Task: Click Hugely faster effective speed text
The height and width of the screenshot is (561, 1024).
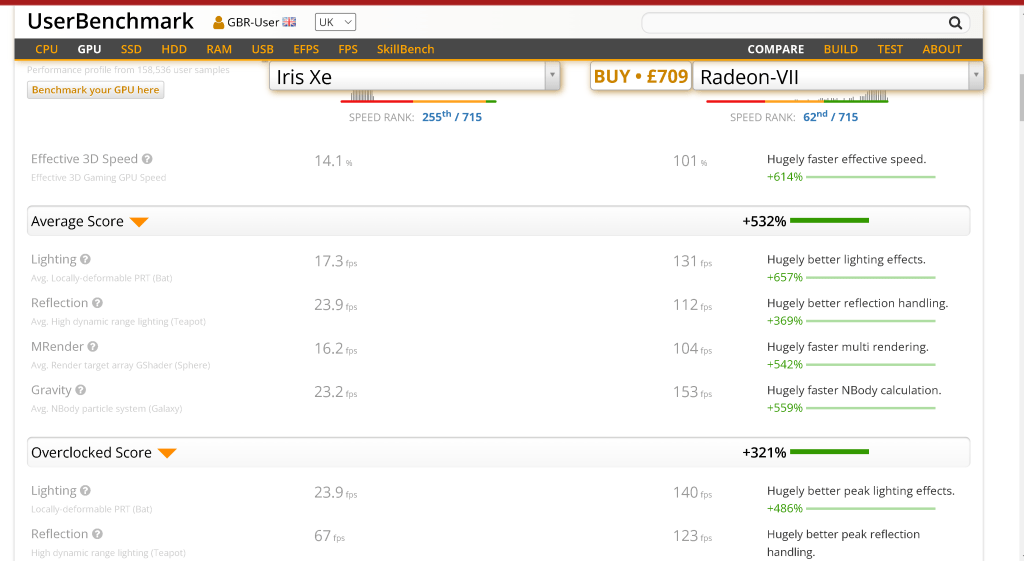Action: point(846,159)
